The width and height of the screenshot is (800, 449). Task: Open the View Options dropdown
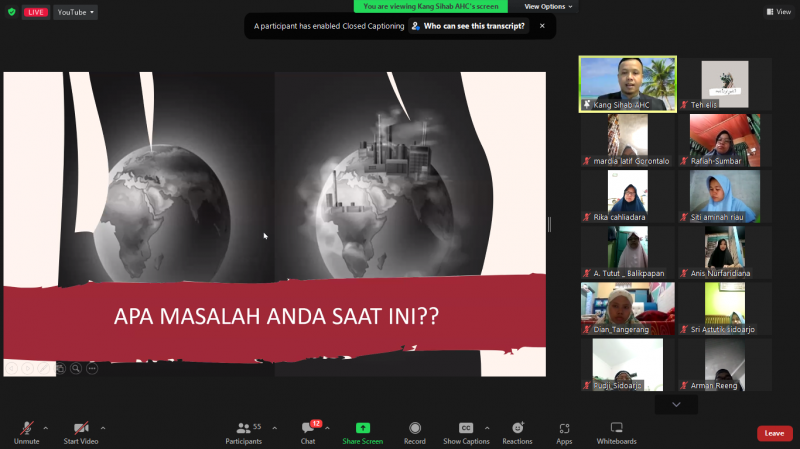[x=548, y=7]
